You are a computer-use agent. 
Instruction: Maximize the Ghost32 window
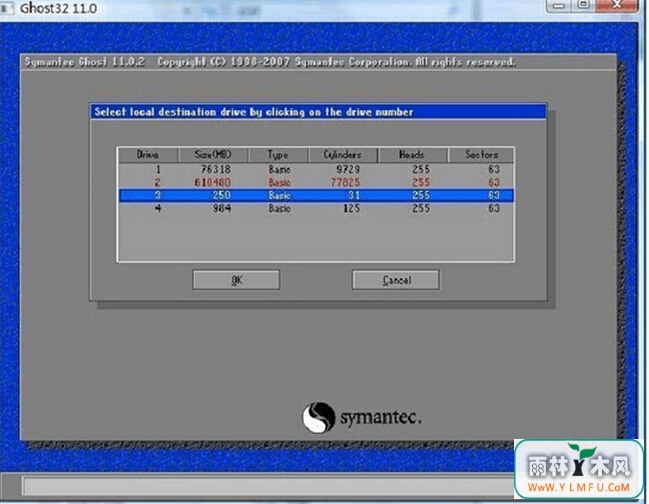click(x=583, y=6)
